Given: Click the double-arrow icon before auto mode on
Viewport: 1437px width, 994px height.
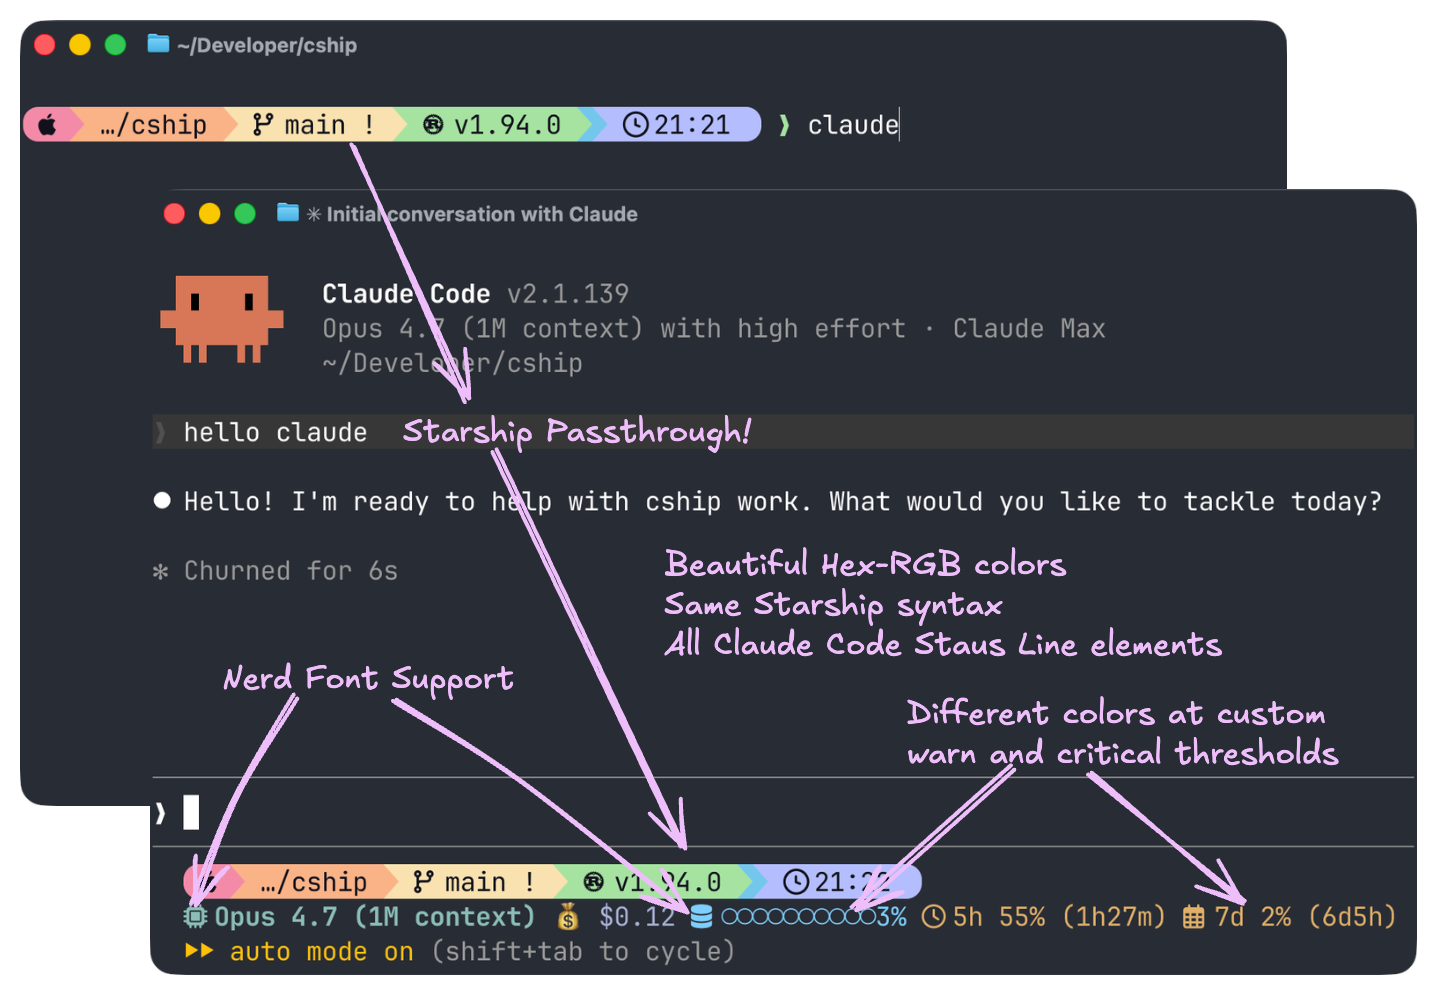Looking at the screenshot, I should tap(199, 951).
